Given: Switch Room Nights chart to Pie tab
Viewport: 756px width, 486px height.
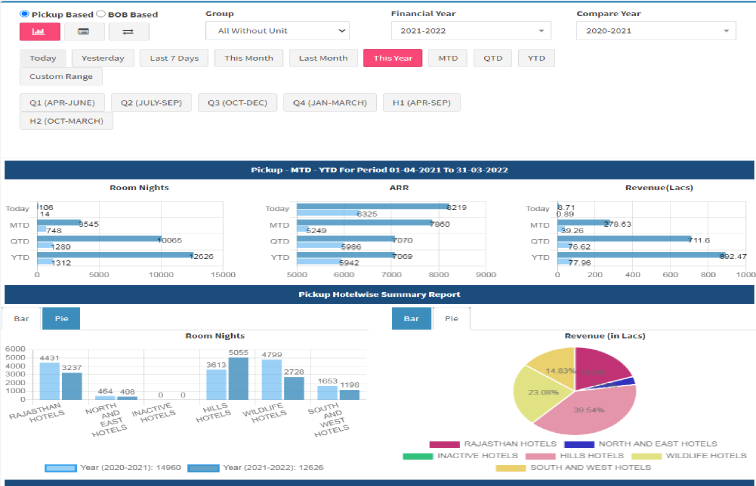Looking at the screenshot, I should pos(60,319).
